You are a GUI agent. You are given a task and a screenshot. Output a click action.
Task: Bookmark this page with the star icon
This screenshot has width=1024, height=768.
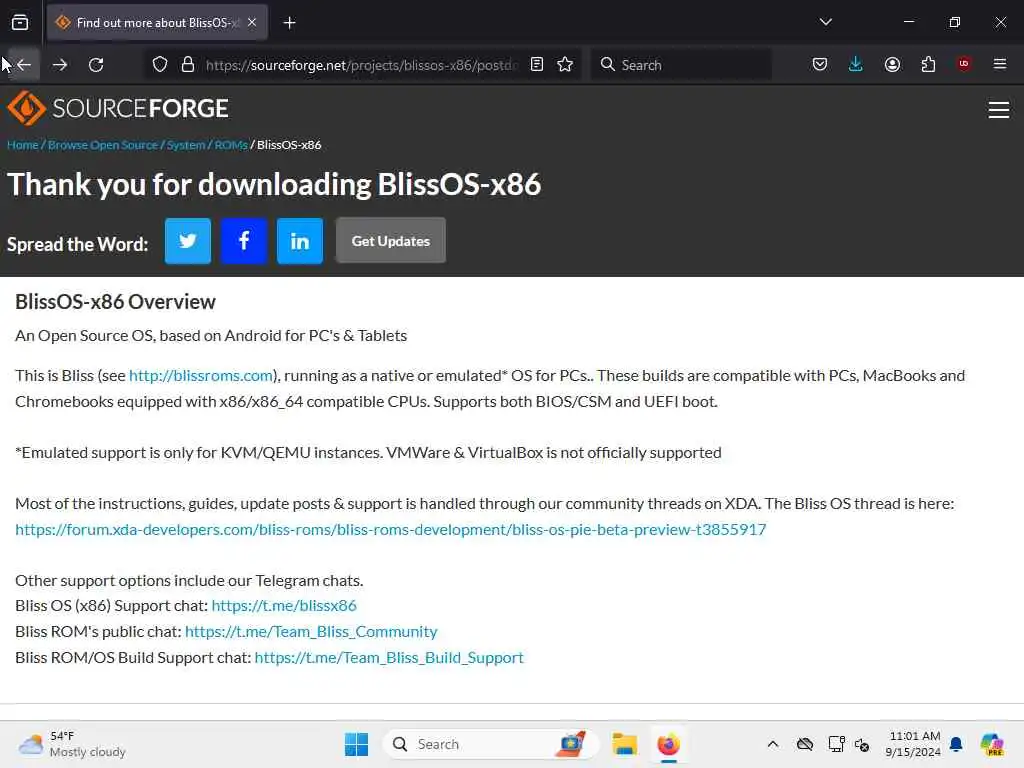[566, 65]
